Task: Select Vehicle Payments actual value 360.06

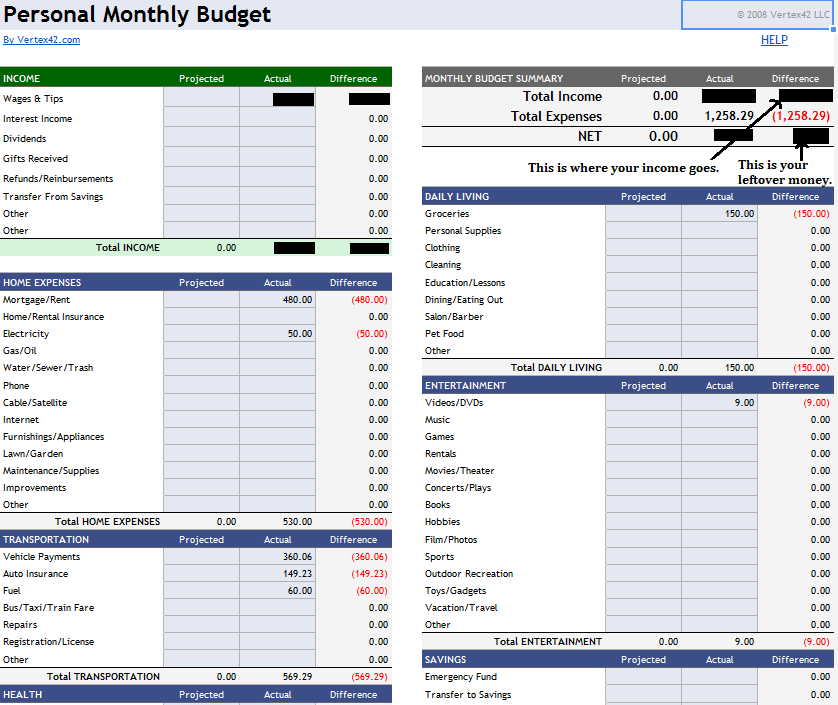Action: (277, 556)
